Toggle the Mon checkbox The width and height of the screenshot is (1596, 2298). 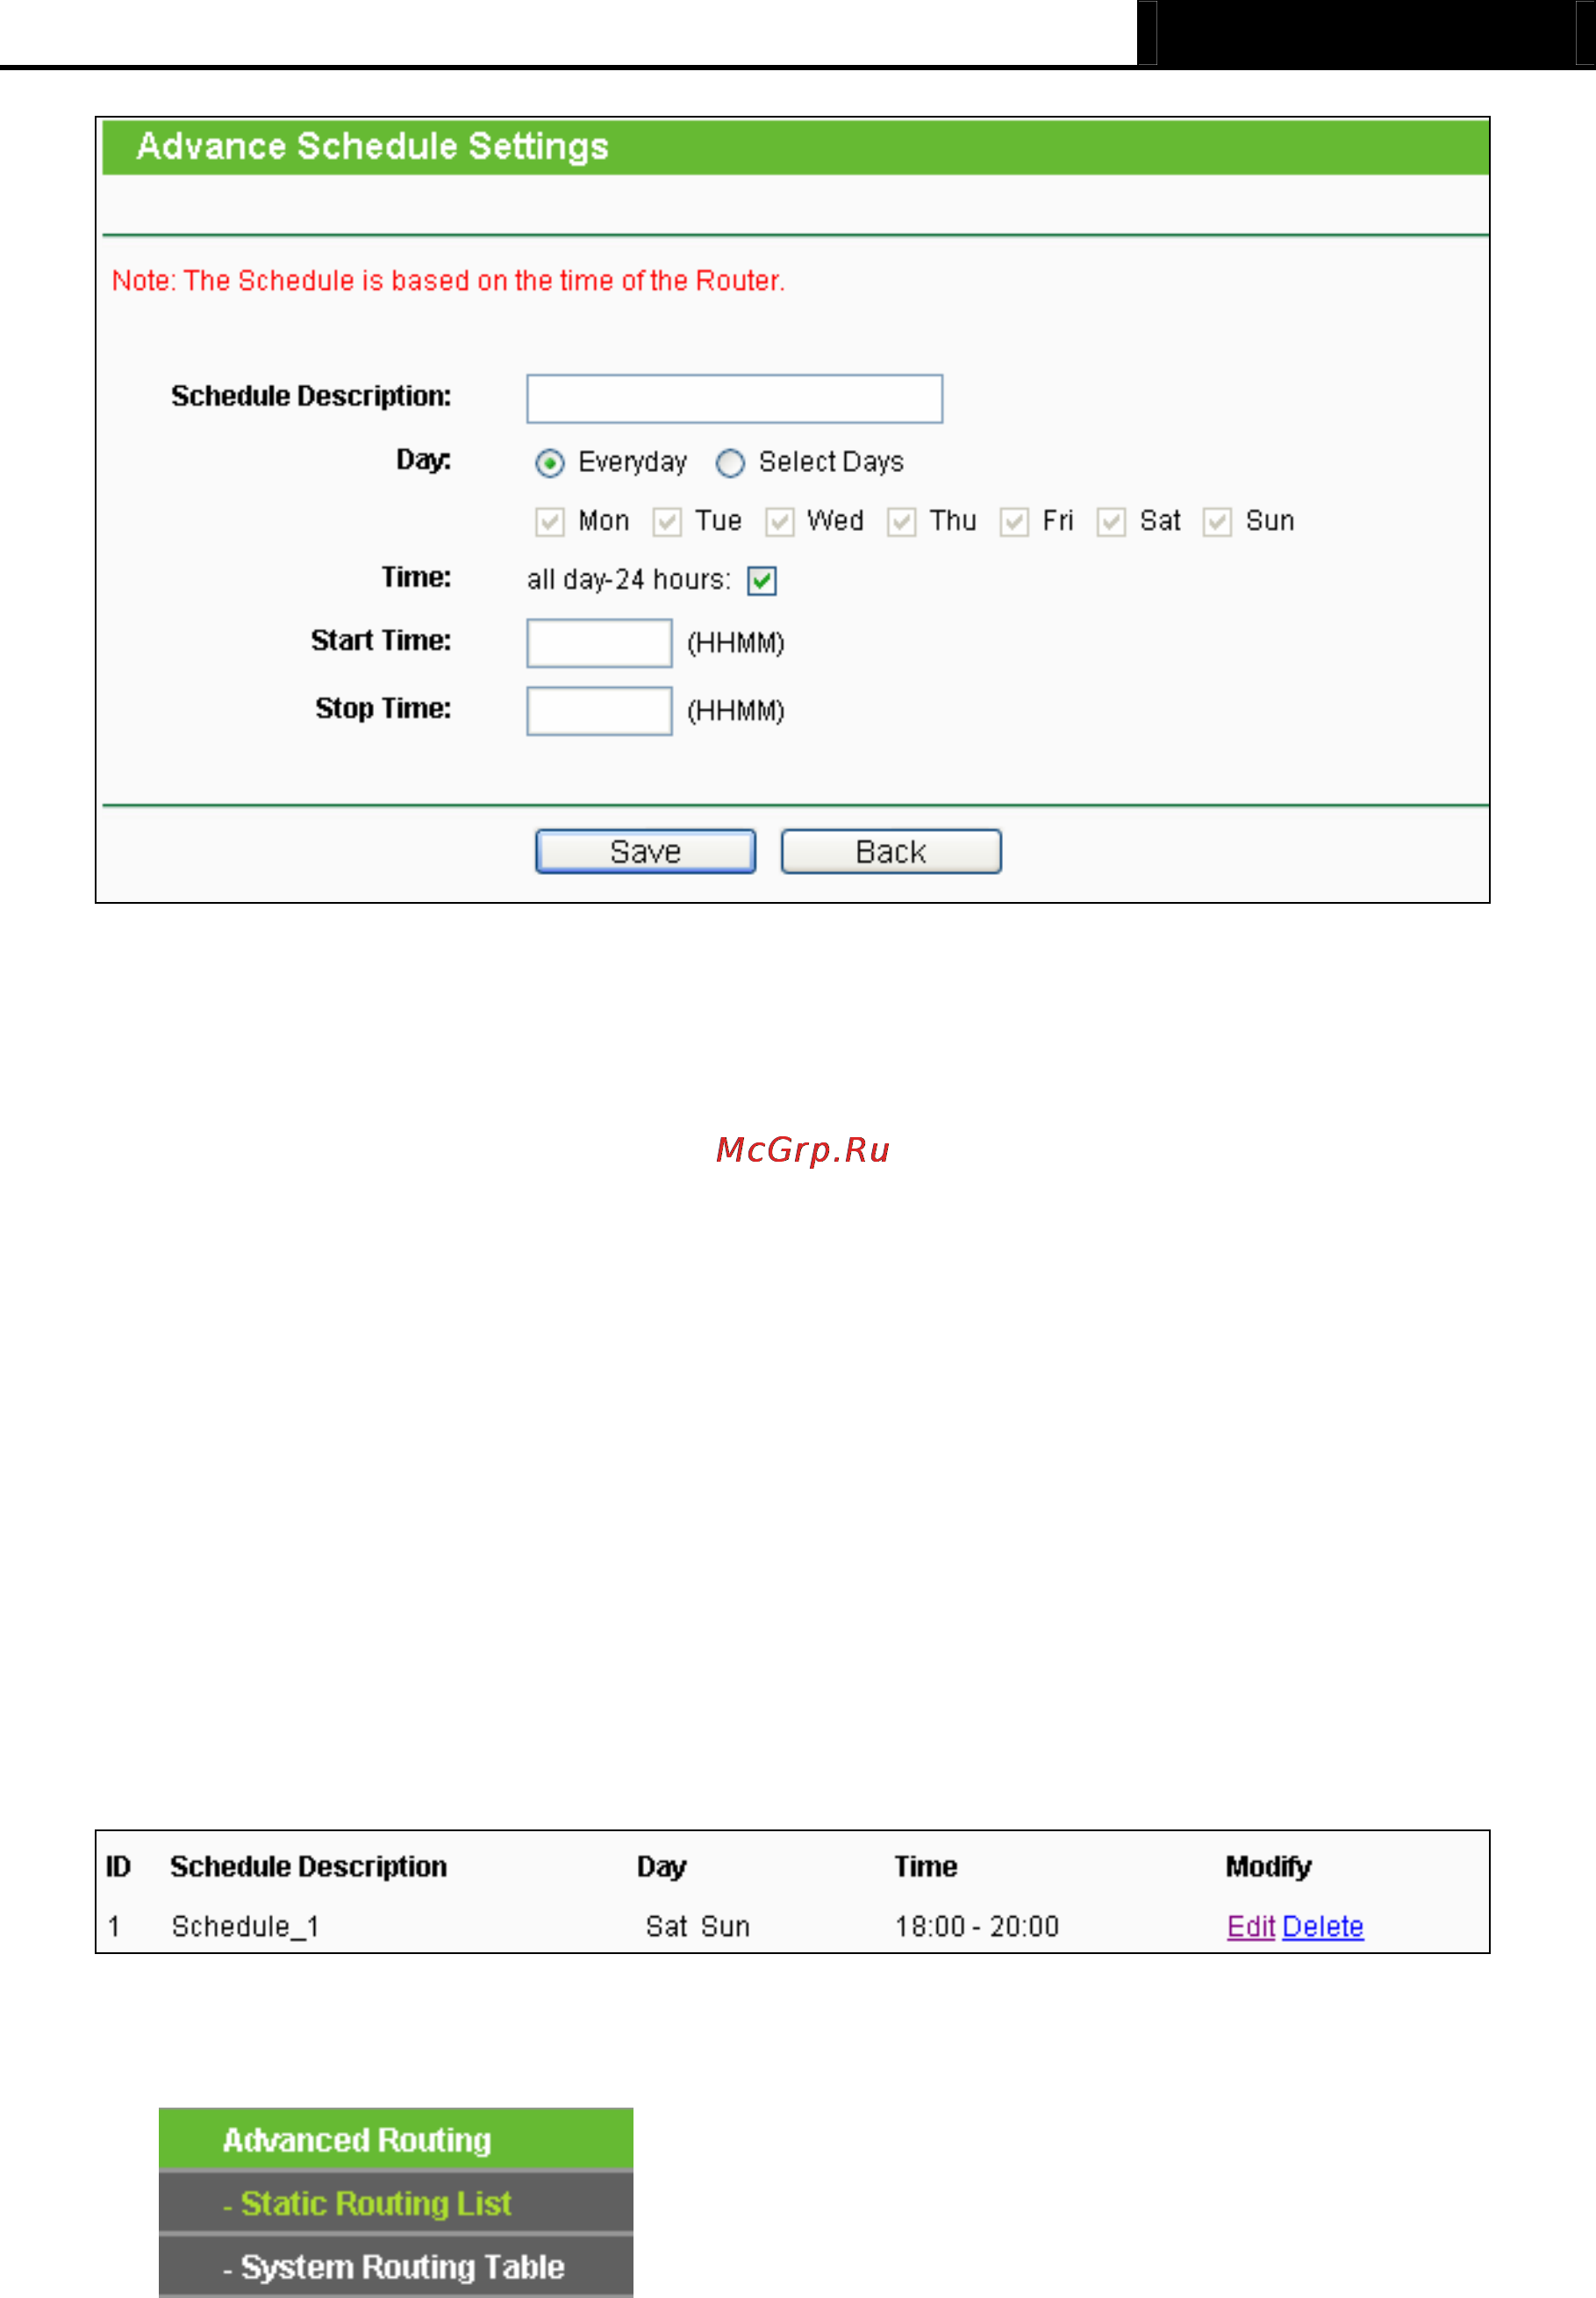point(550,522)
